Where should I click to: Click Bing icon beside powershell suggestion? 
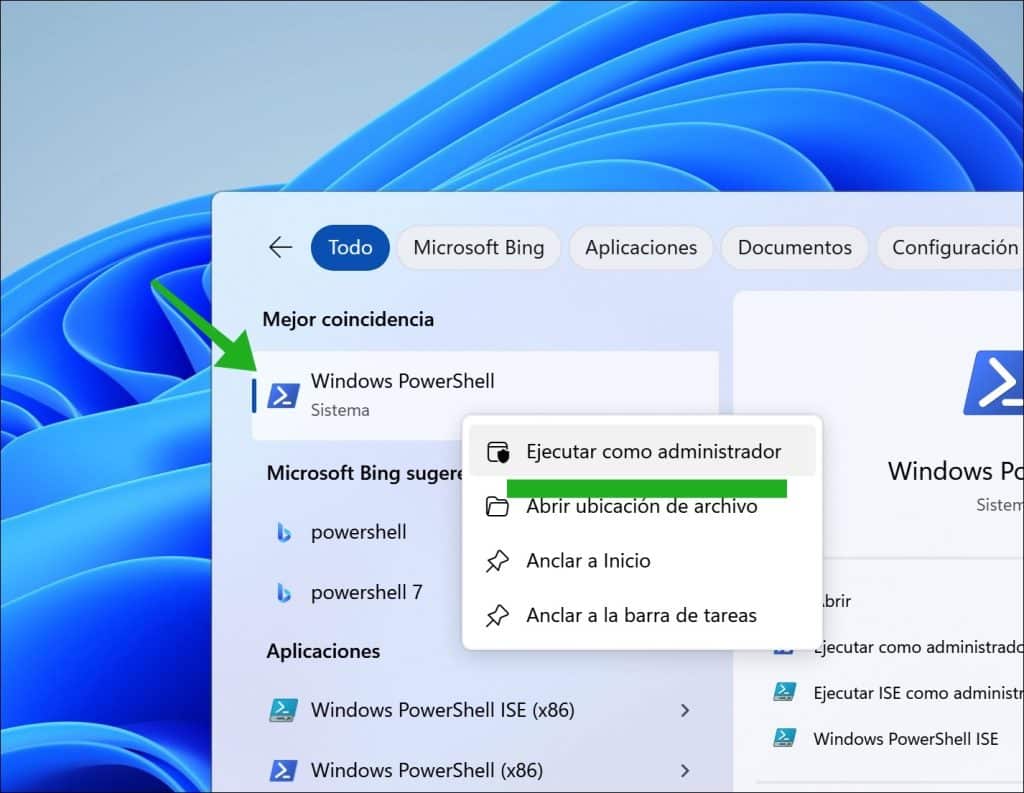[284, 533]
